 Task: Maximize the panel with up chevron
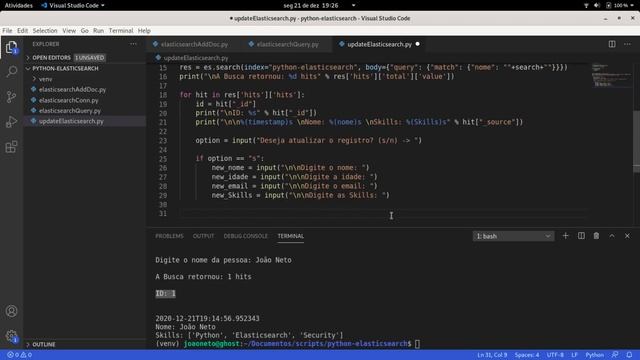612,236
